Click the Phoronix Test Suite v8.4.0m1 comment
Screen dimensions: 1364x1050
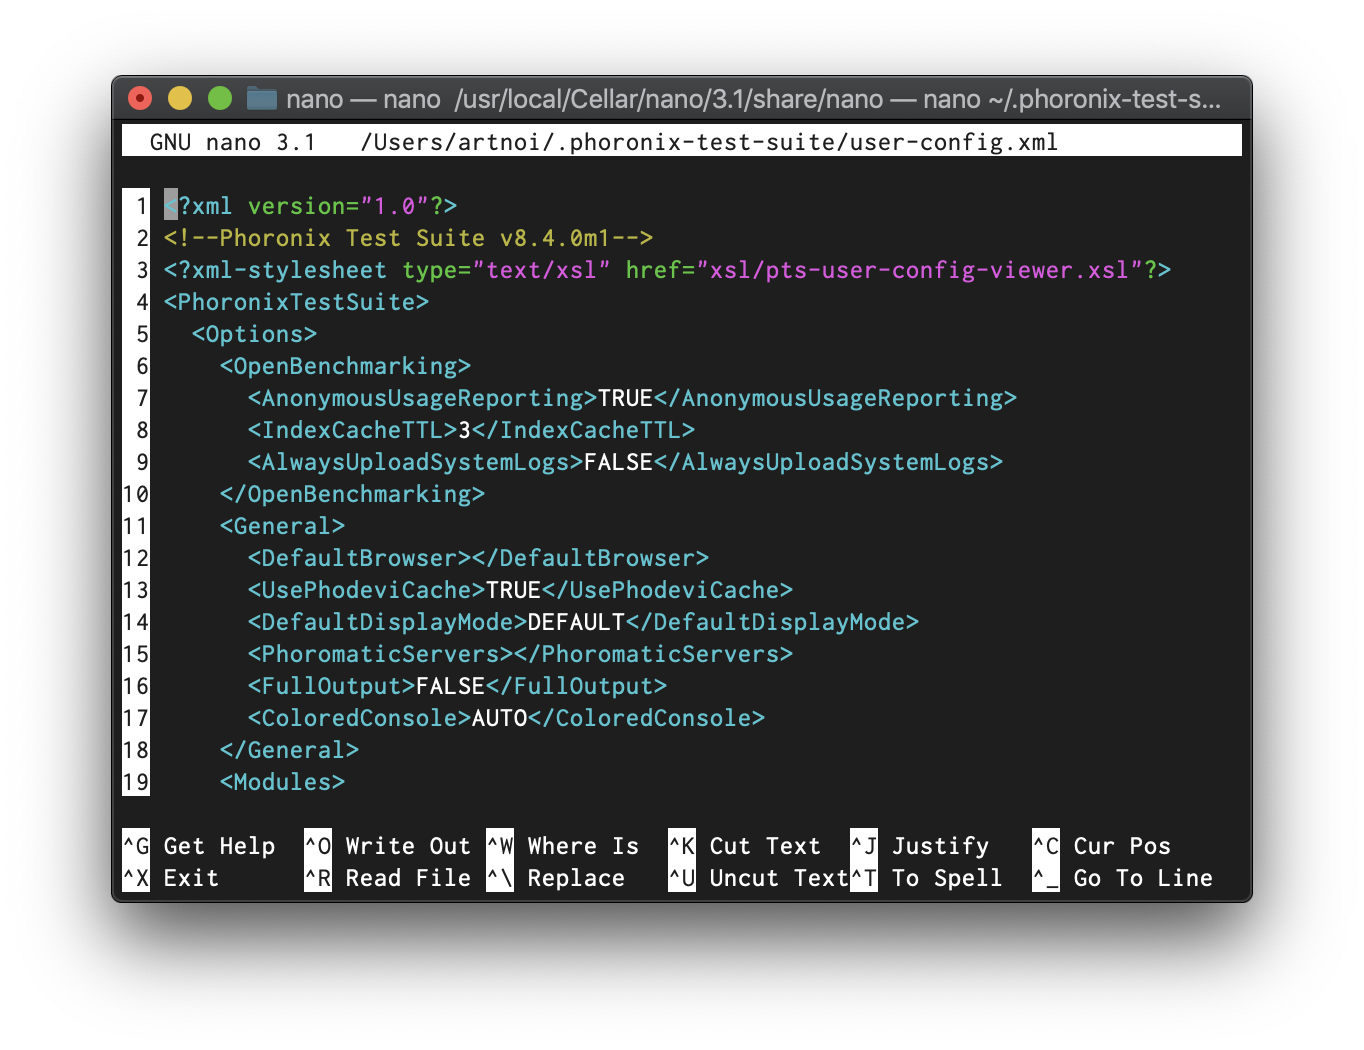click(409, 238)
